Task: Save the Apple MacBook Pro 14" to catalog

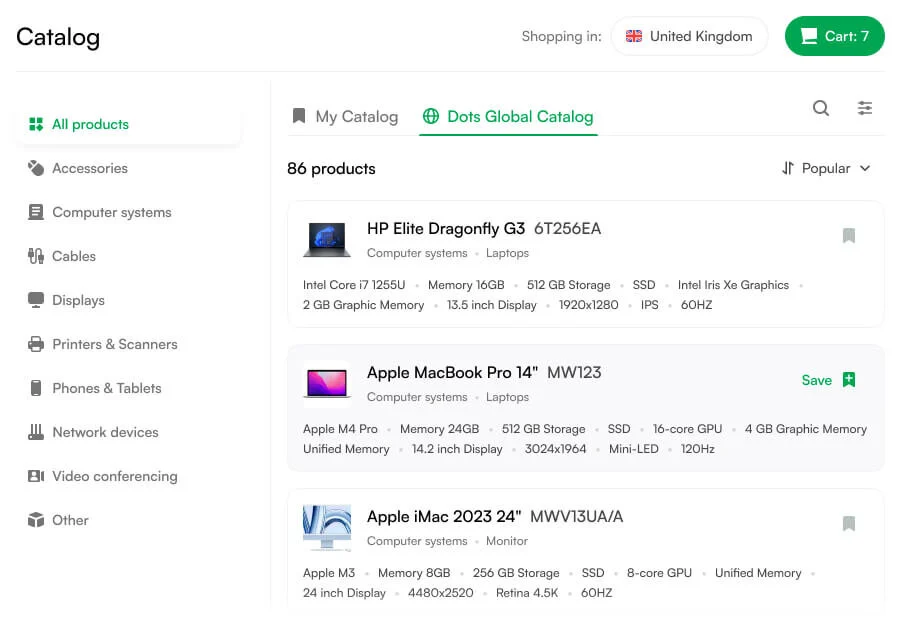Action: pyautogui.click(x=829, y=380)
